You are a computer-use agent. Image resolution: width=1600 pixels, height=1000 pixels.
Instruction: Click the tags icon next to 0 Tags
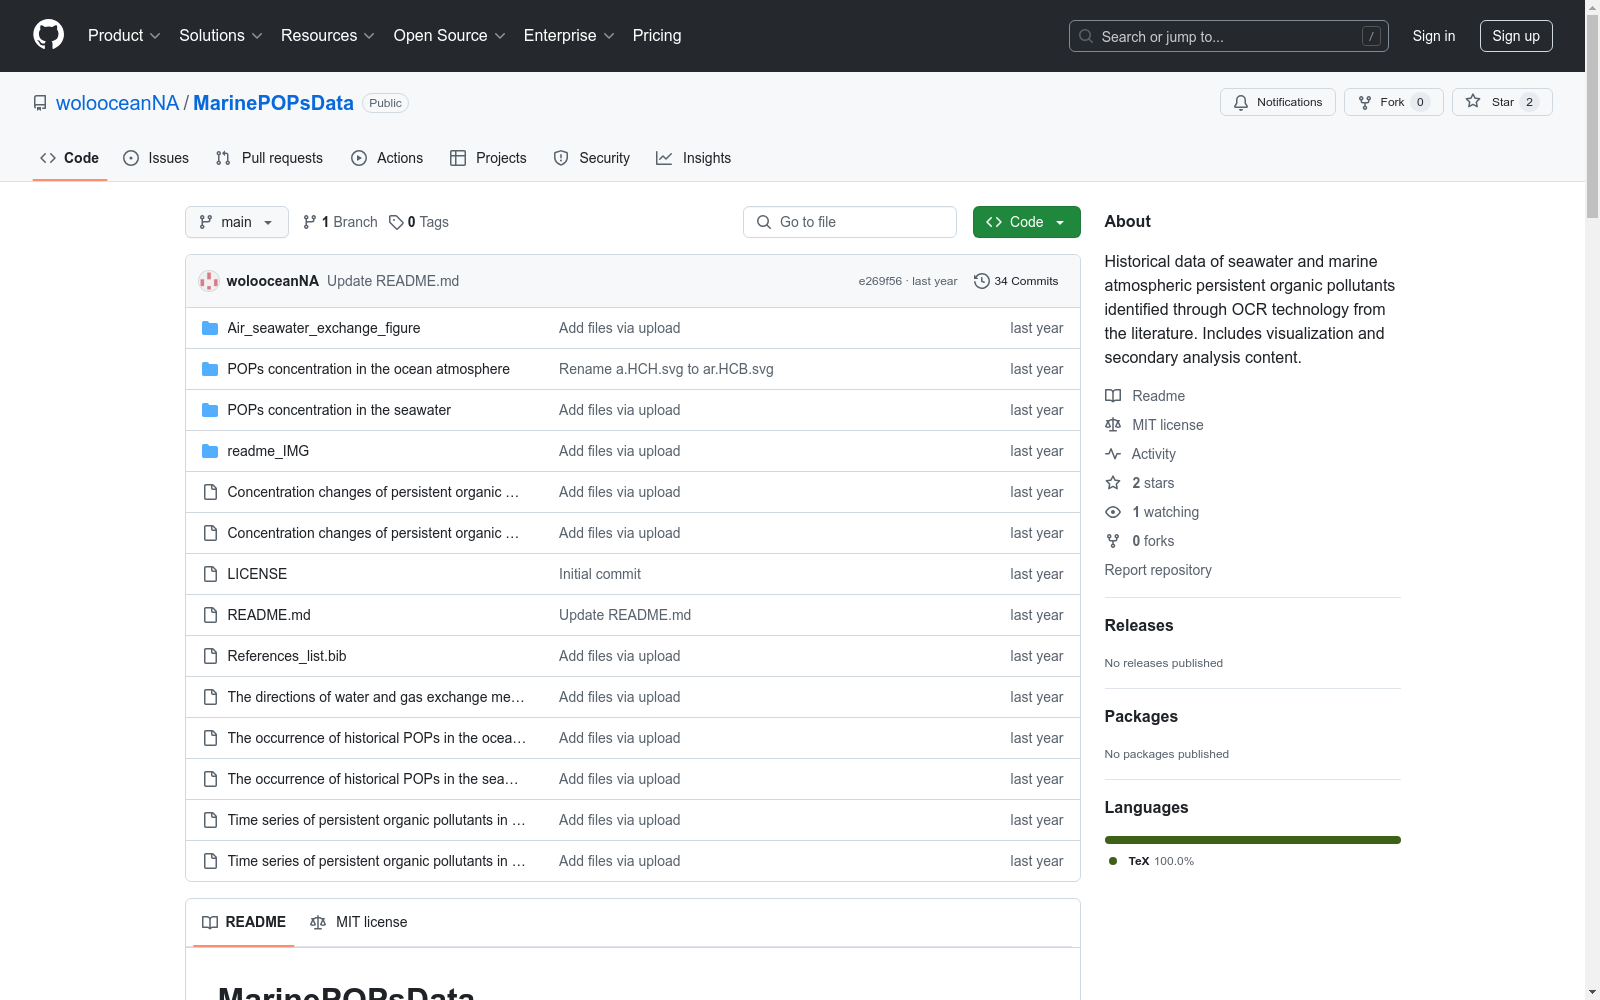pyautogui.click(x=396, y=222)
